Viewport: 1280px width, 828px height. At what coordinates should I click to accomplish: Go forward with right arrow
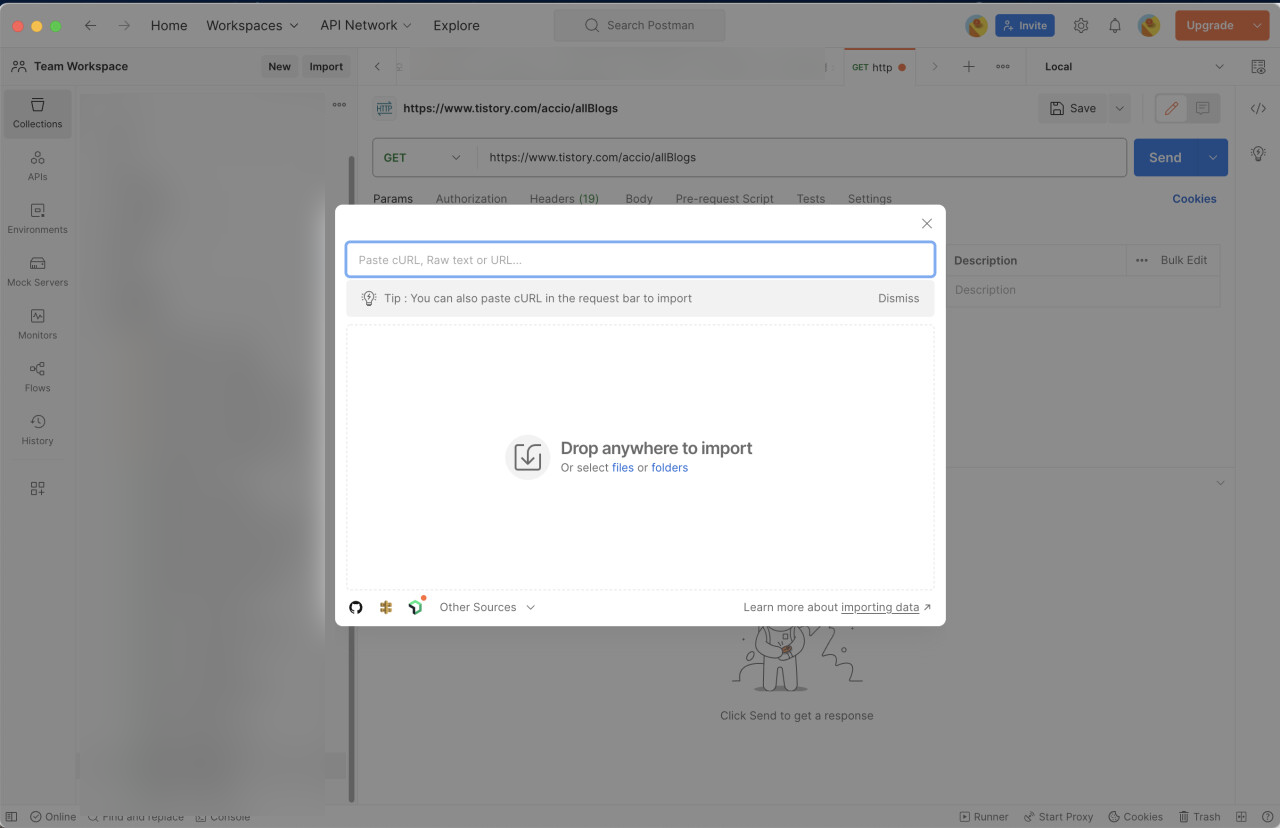[x=124, y=26]
